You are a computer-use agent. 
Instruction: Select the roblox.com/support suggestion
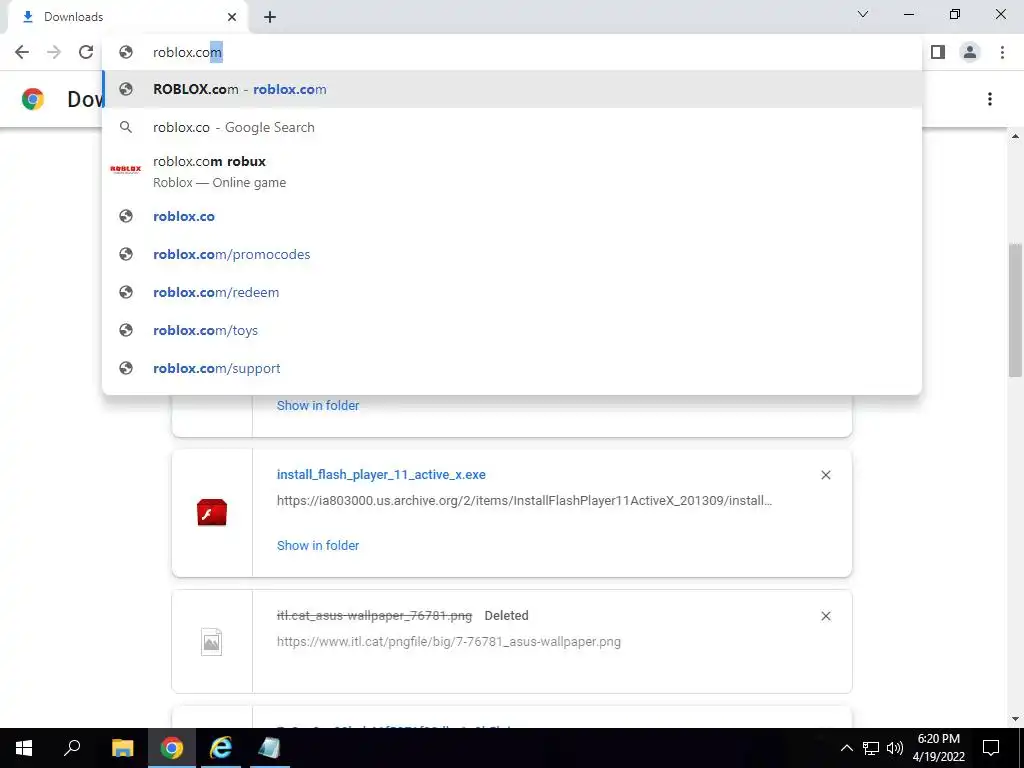tap(513, 368)
